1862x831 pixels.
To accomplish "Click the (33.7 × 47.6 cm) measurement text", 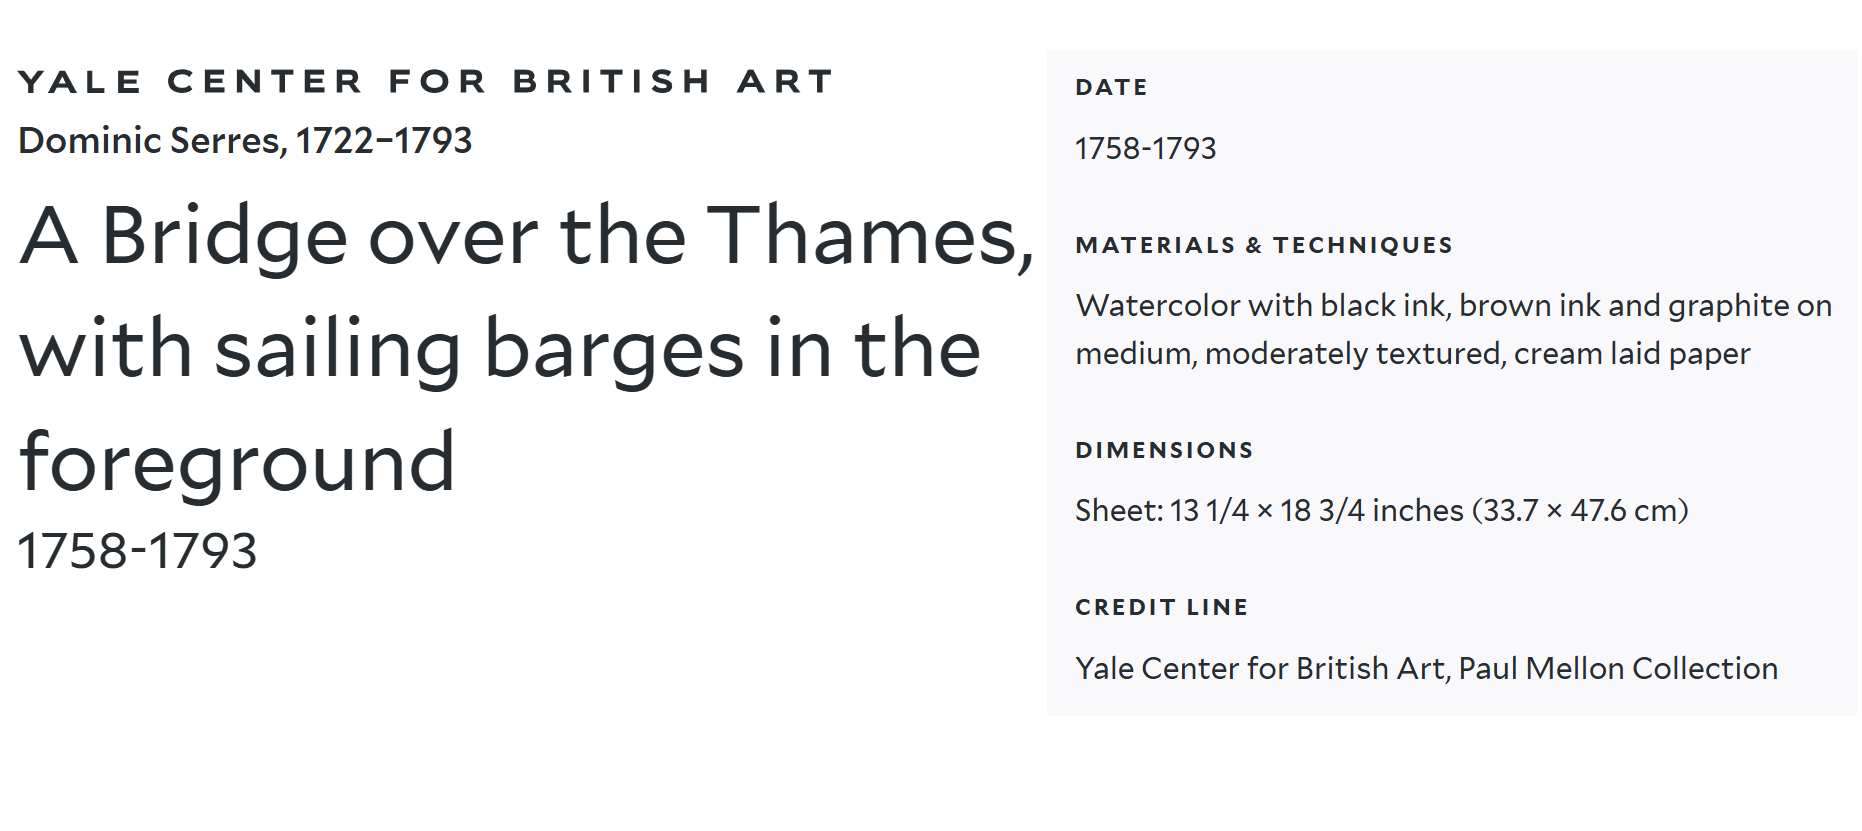I will coord(1580,511).
